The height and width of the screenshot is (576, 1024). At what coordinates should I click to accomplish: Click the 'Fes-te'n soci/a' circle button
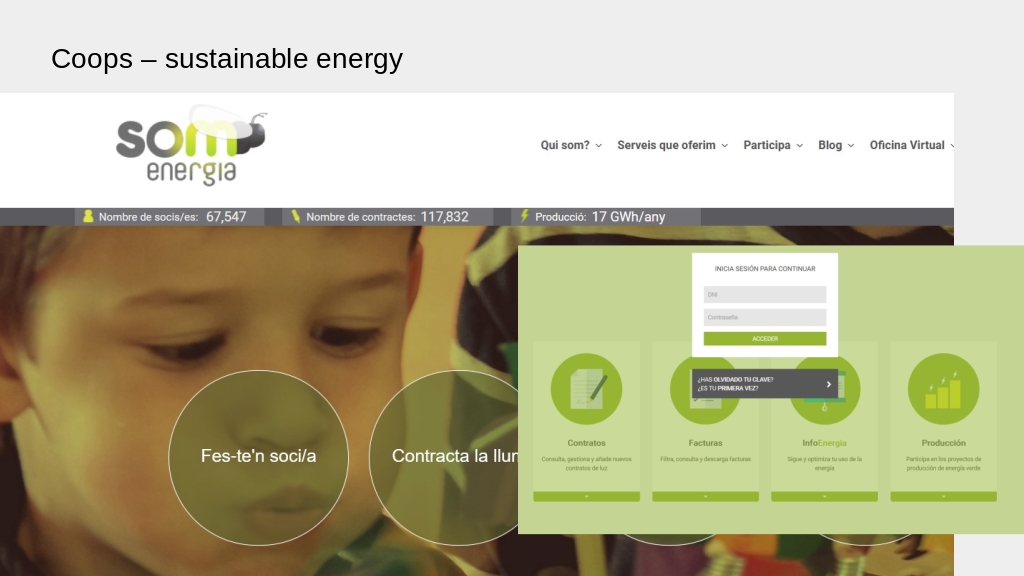tap(258, 457)
